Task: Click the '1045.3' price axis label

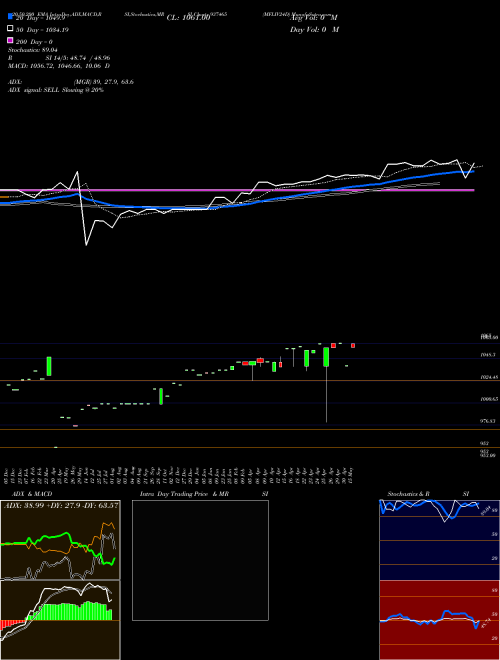Action: (x=488, y=355)
